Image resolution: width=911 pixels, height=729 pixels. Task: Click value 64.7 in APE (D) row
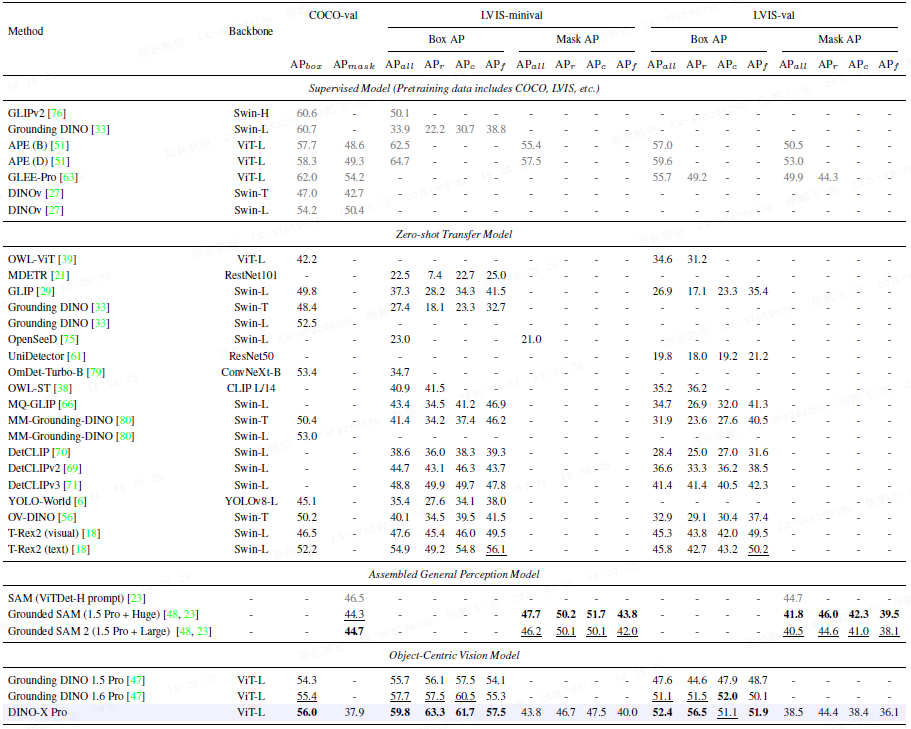pos(400,161)
